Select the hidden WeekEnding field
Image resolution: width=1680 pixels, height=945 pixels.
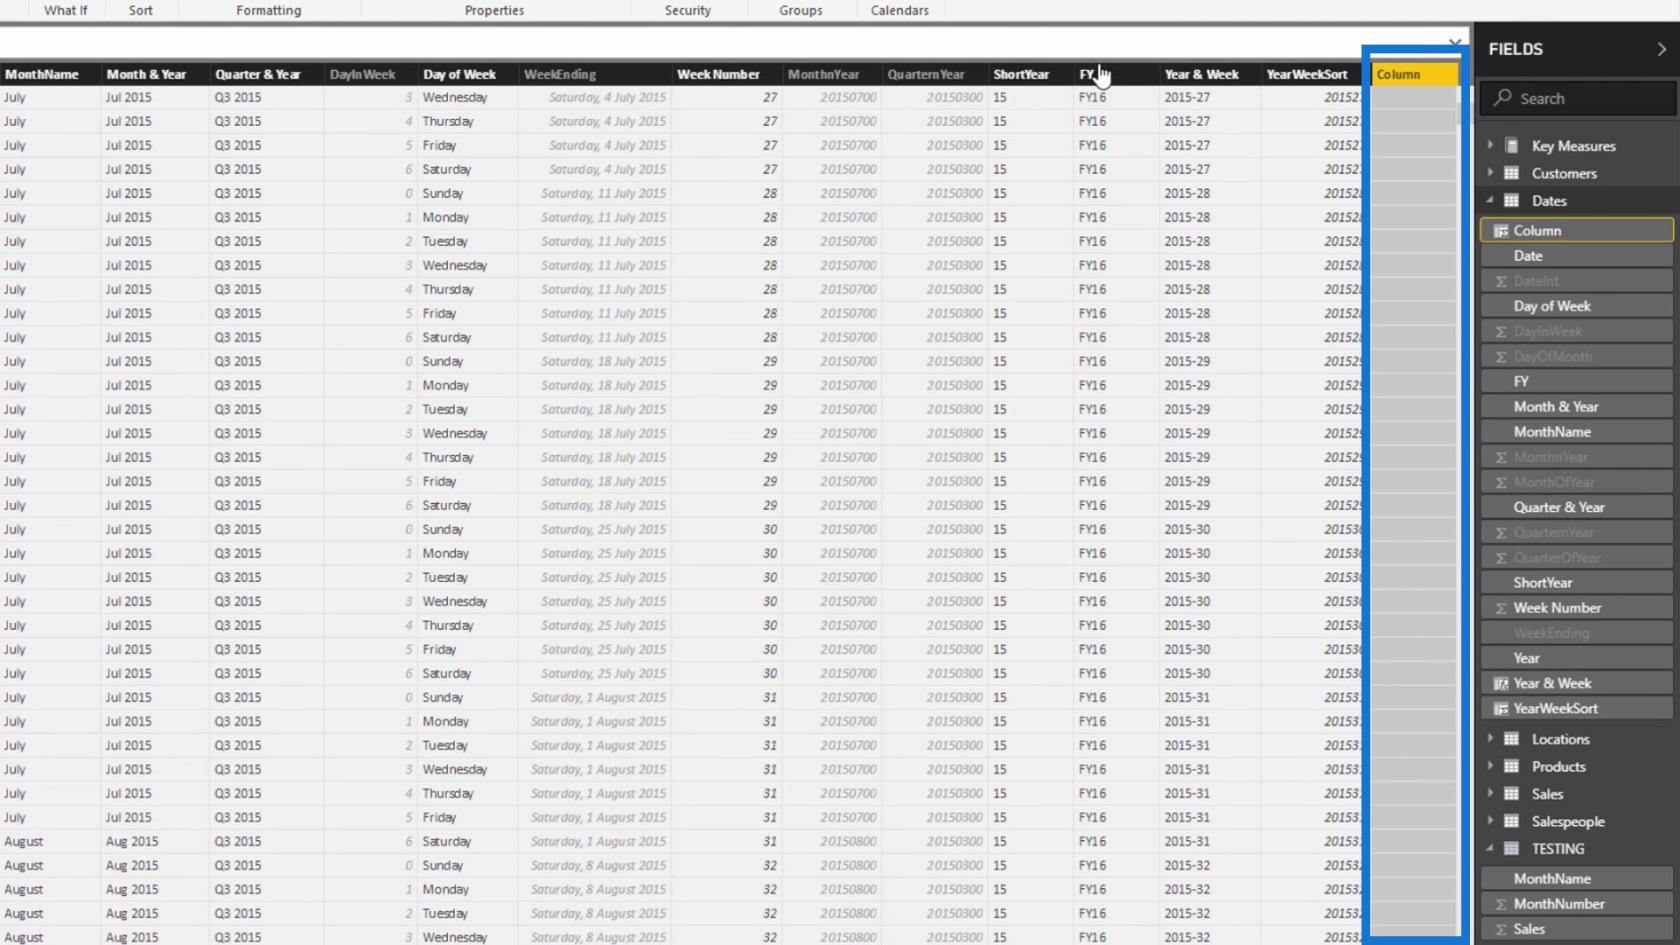pyautogui.click(x=1577, y=633)
